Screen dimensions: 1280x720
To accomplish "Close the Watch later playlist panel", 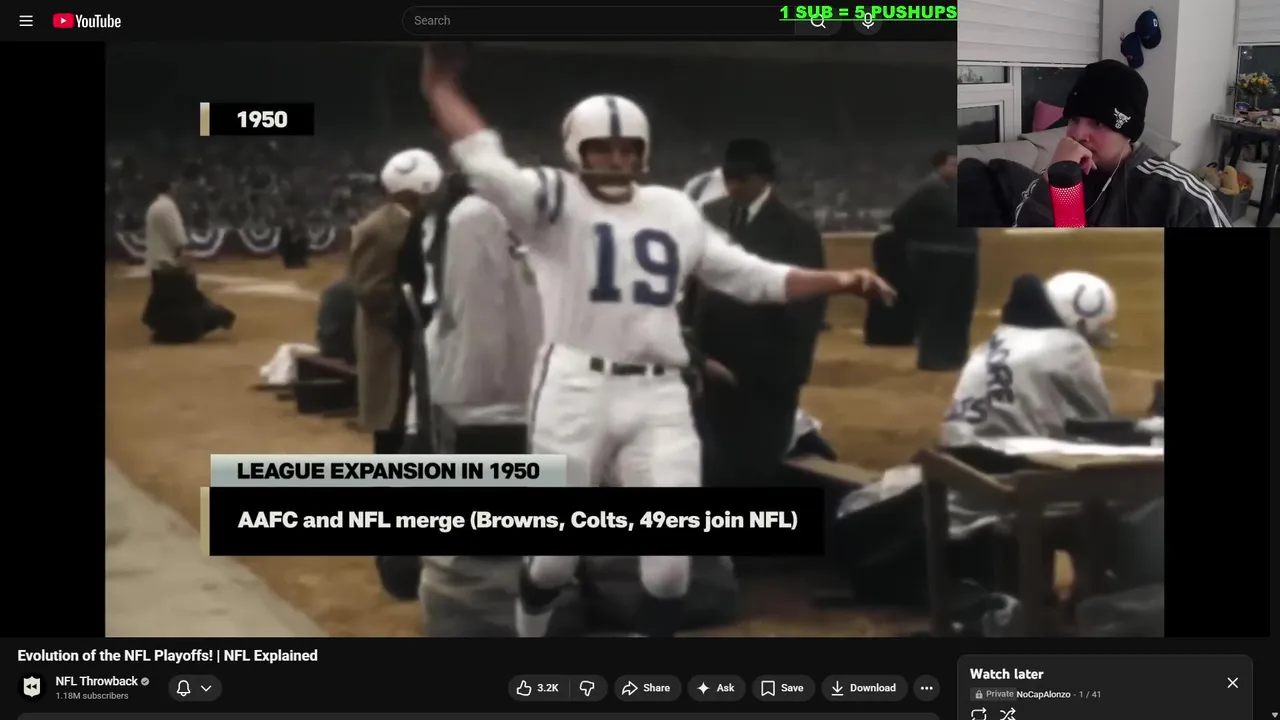I will tap(1232, 683).
